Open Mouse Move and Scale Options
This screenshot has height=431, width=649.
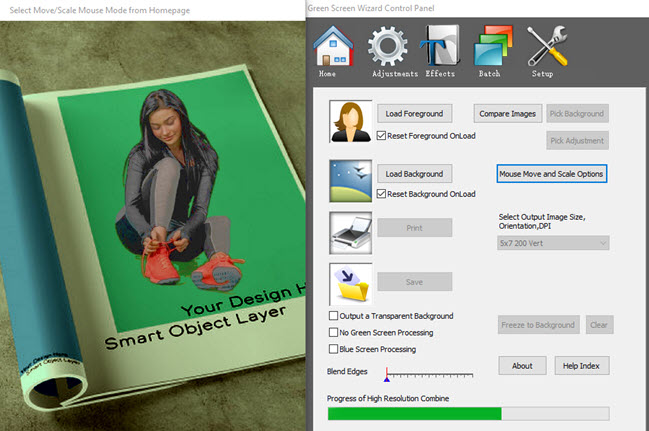click(551, 174)
